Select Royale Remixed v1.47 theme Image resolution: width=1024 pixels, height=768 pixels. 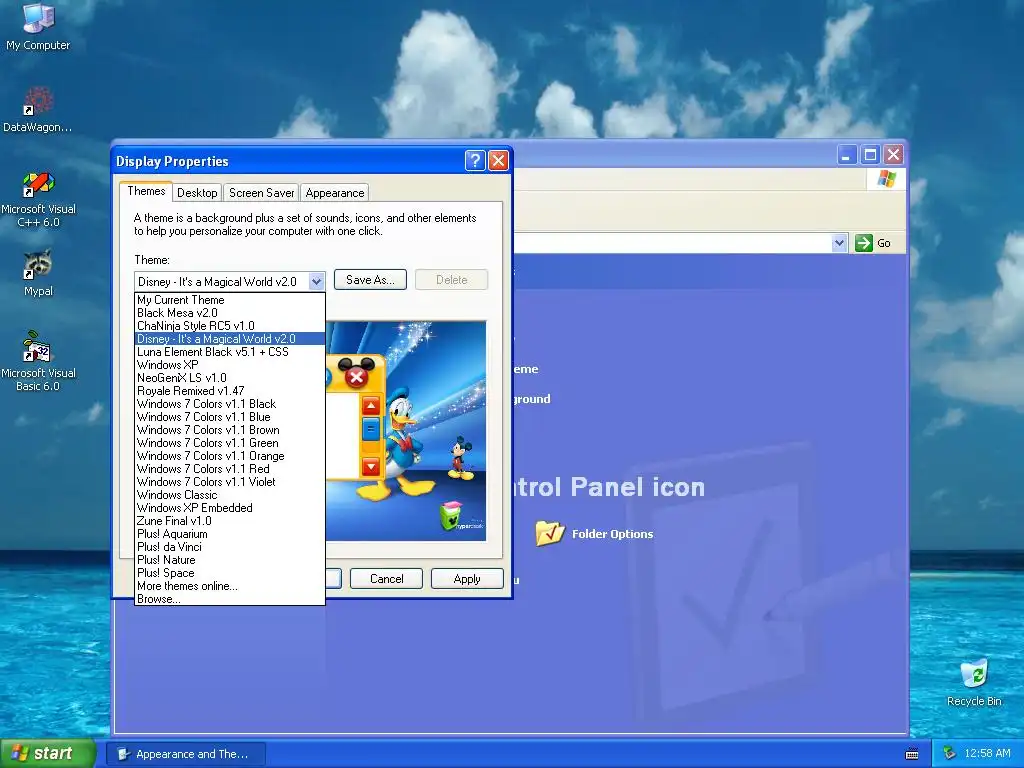pyautogui.click(x=230, y=391)
